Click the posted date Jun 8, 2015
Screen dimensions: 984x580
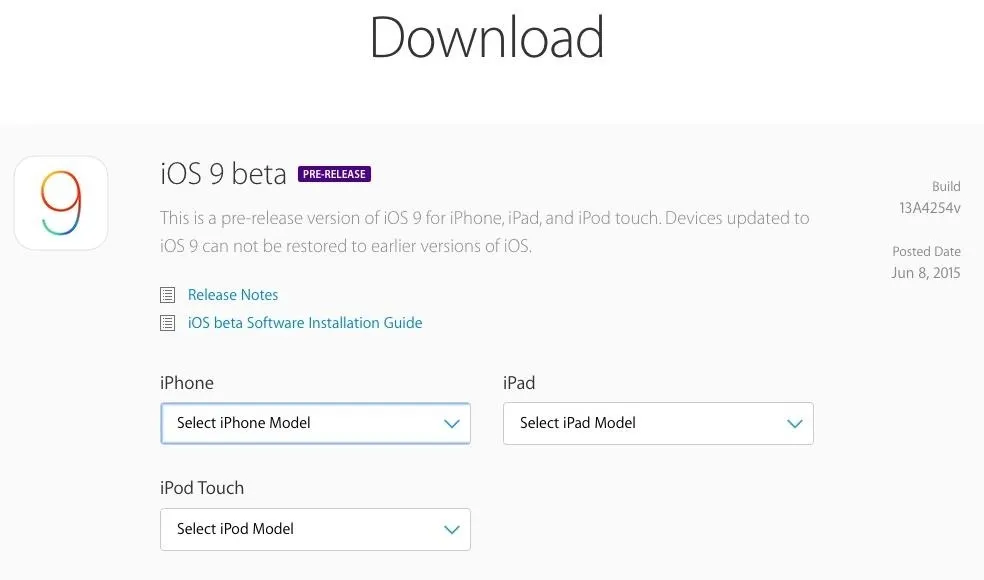(x=926, y=273)
